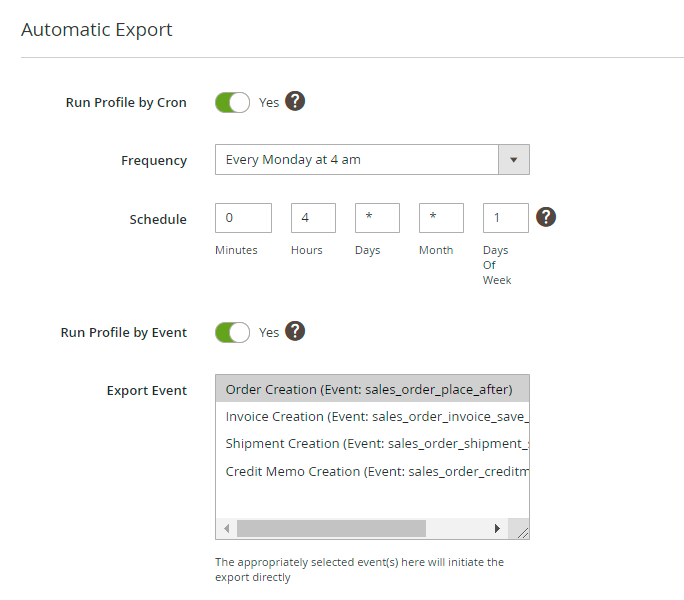
Task: Click help icon beside Run Profile by Cron
Action: [295, 101]
